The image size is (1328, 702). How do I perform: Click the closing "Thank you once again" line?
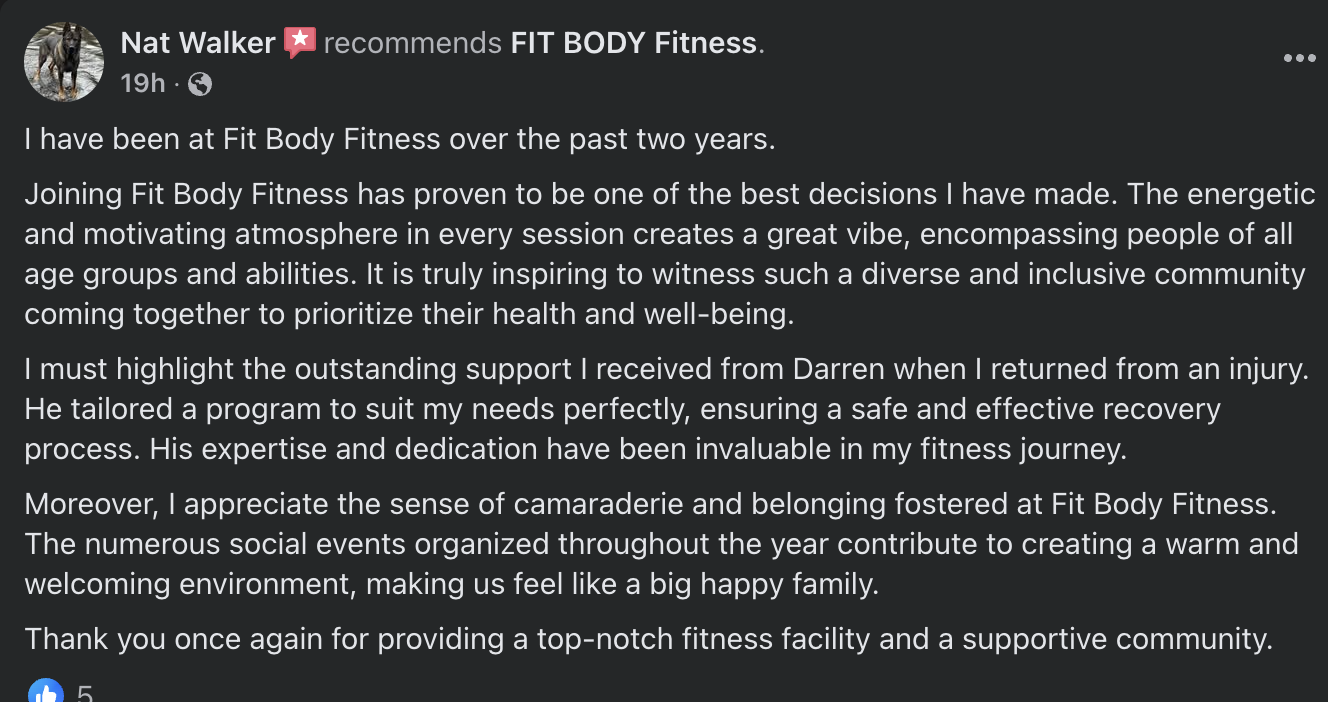(648, 638)
